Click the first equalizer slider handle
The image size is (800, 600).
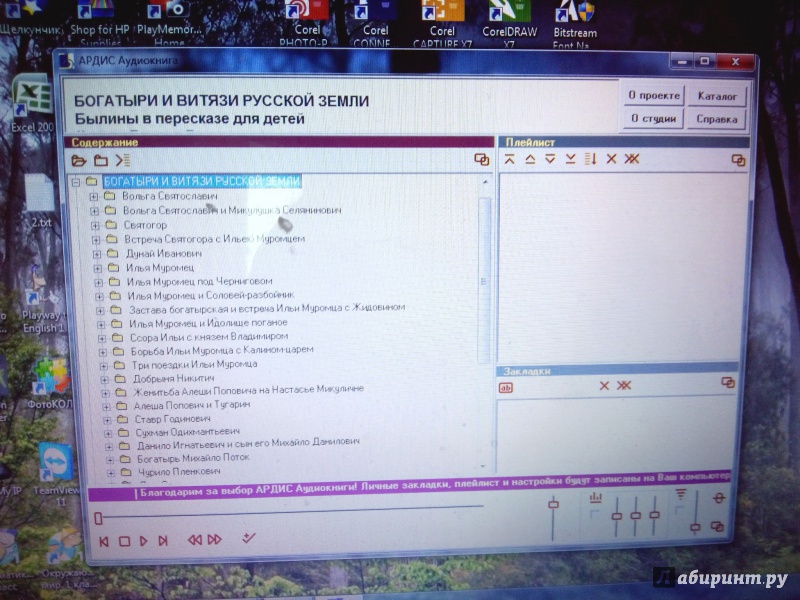point(616,516)
